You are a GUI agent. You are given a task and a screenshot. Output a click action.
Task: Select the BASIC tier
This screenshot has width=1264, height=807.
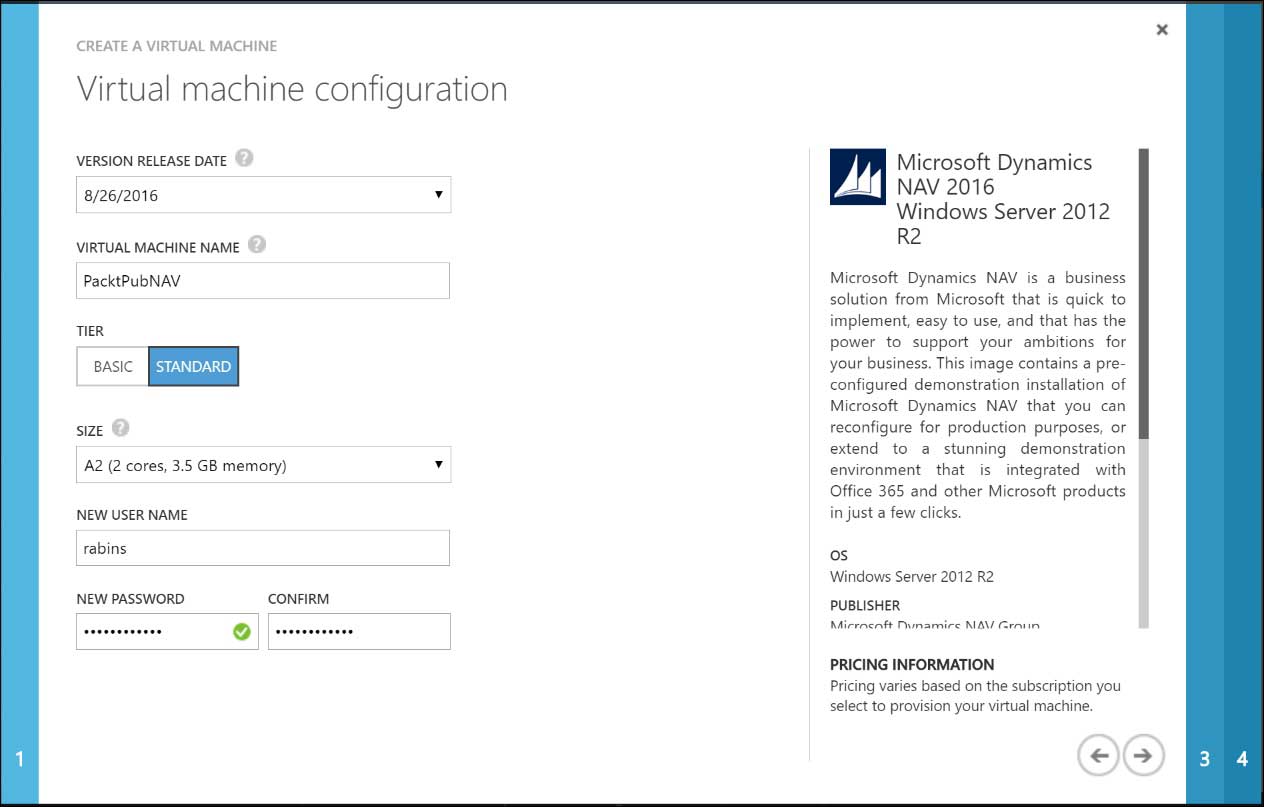112,366
